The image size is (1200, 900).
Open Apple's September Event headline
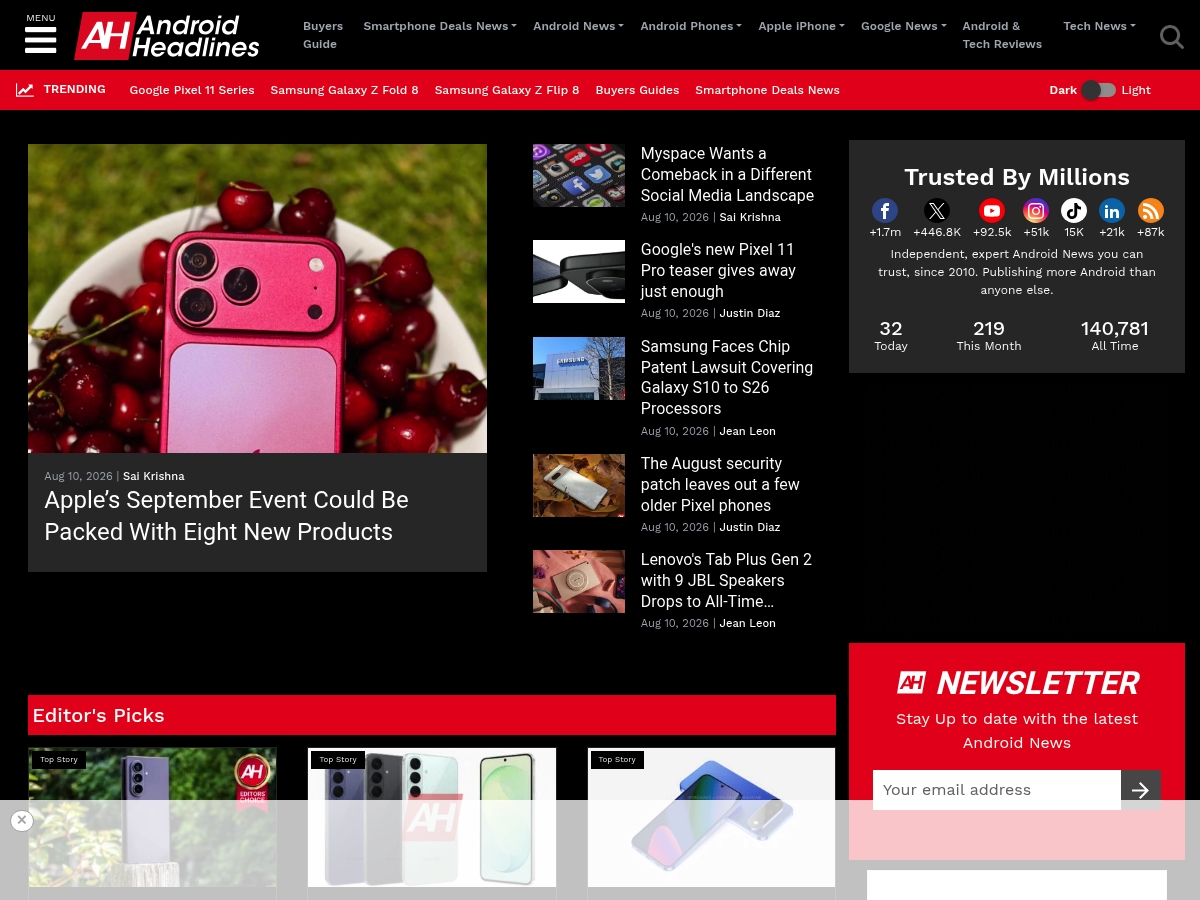tap(227, 515)
